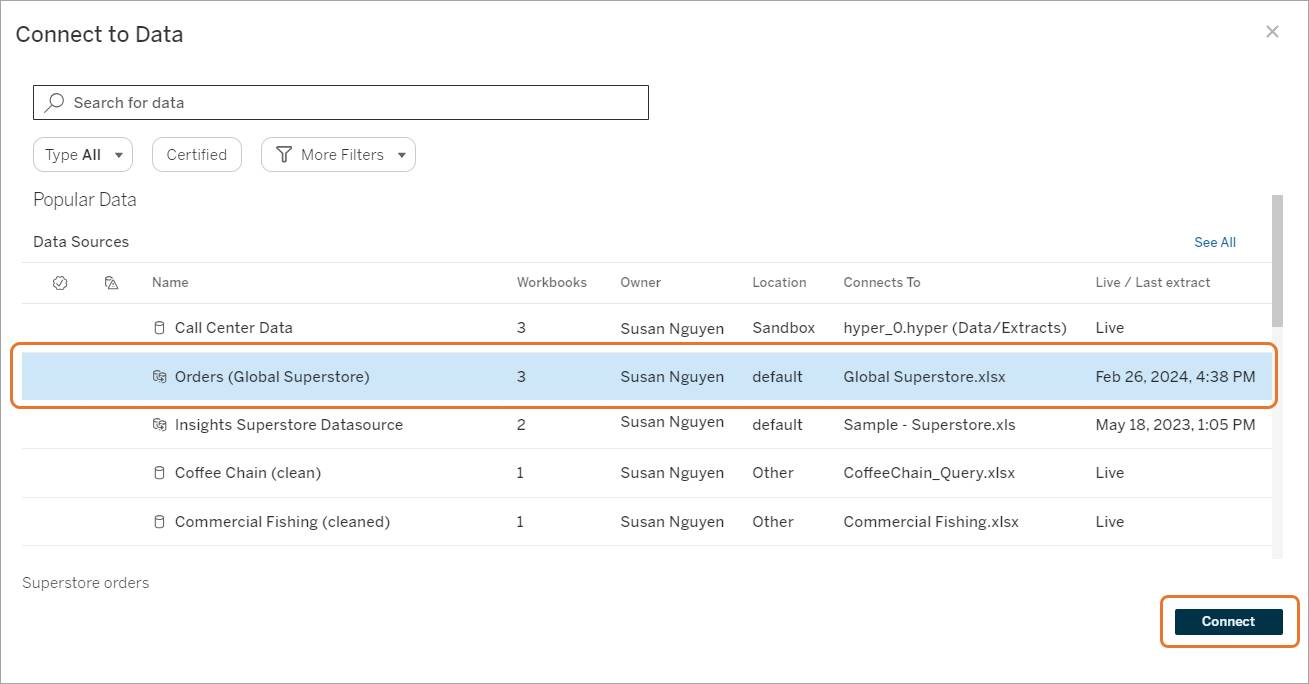The width and height of the screenshot is (1309, 684).
Task: Focus the Search for data field
Action: [341, 102]
